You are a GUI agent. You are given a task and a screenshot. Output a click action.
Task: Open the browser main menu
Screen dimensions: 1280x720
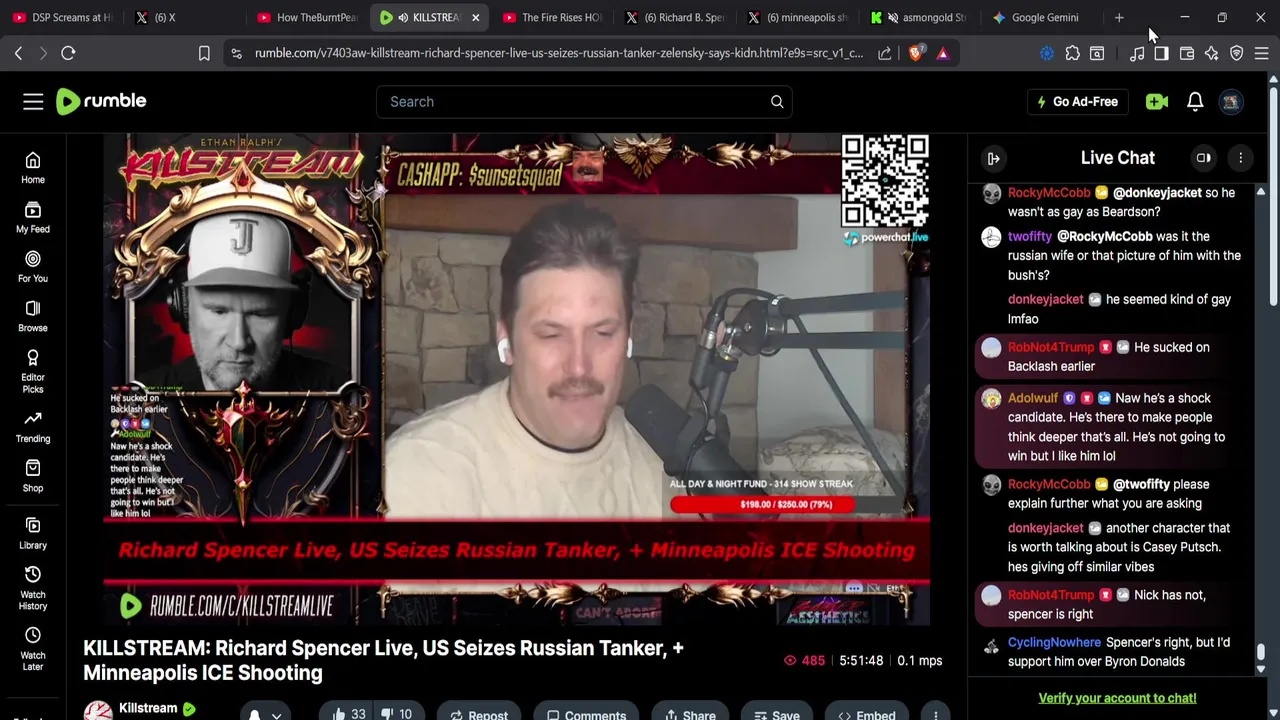pyautogui.click(x=1262, y=53)
